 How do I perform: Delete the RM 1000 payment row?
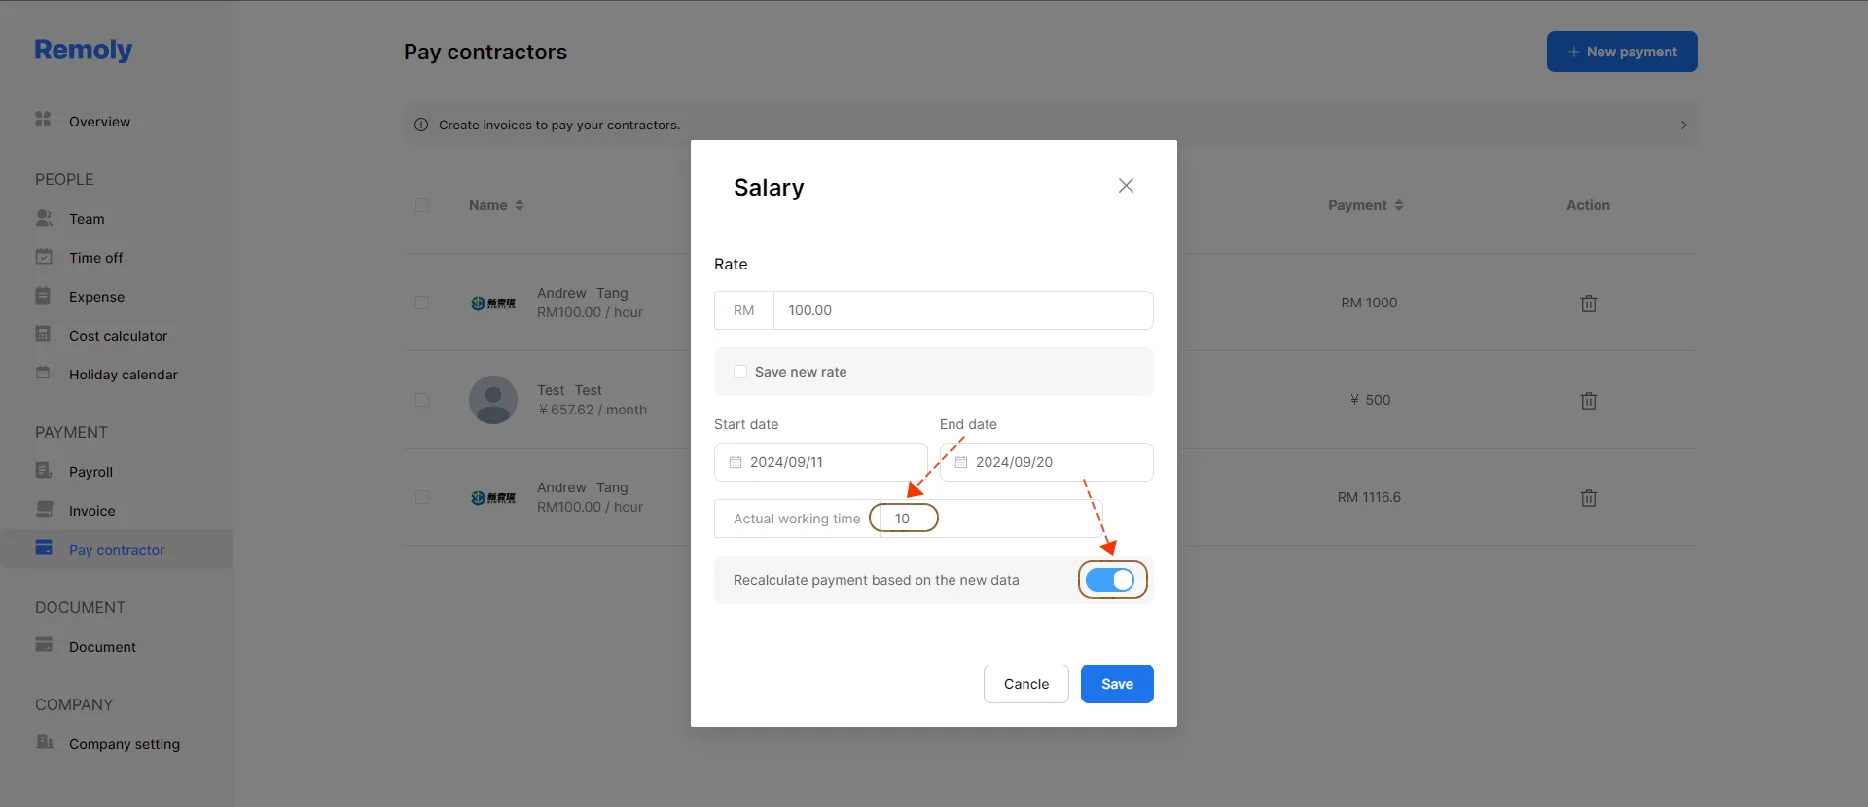[x=1588, y=303]
